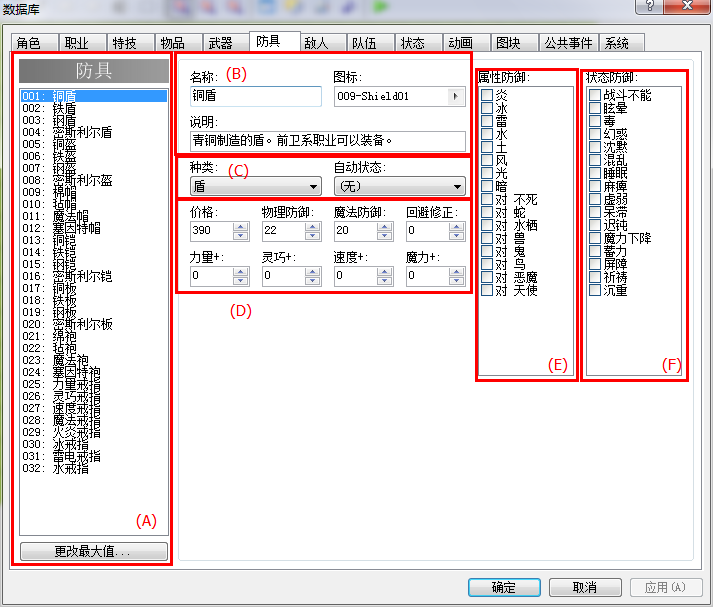
Task: Switch to the 武器 tab
Action: coord(226,43)
